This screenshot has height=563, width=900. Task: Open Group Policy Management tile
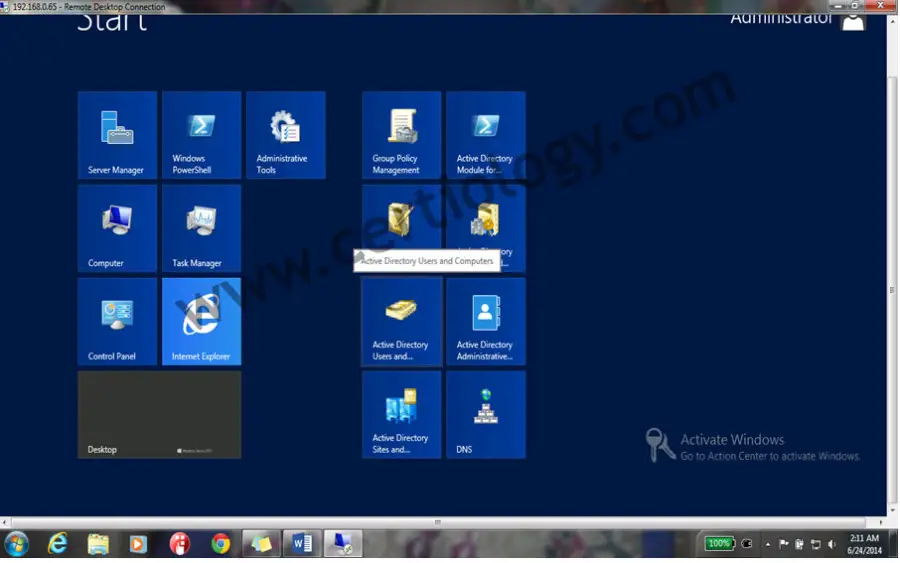click(401, 135)
